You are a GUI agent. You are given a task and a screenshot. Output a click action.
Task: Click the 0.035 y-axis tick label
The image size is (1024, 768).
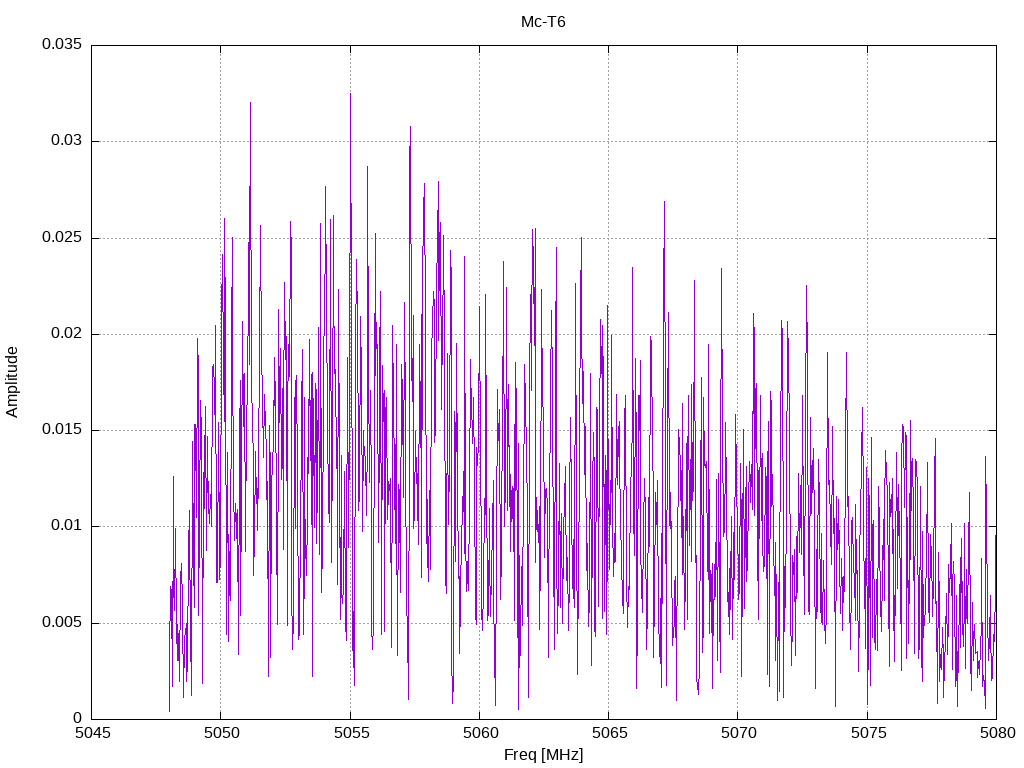tap(62, 44)
